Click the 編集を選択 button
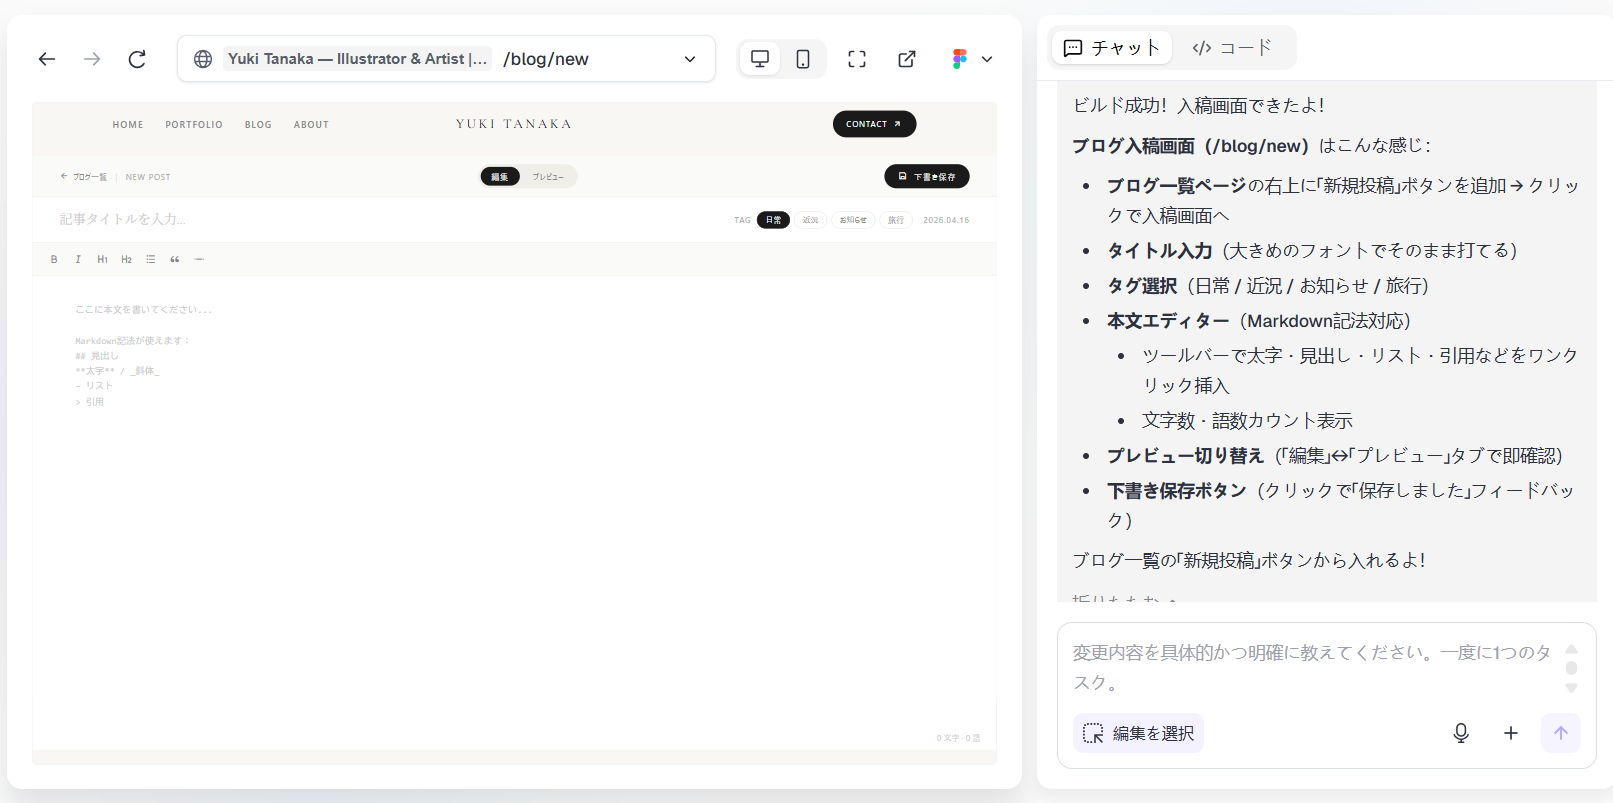The height and width of the screenshot is (803, 1613). coord(1138,733)
